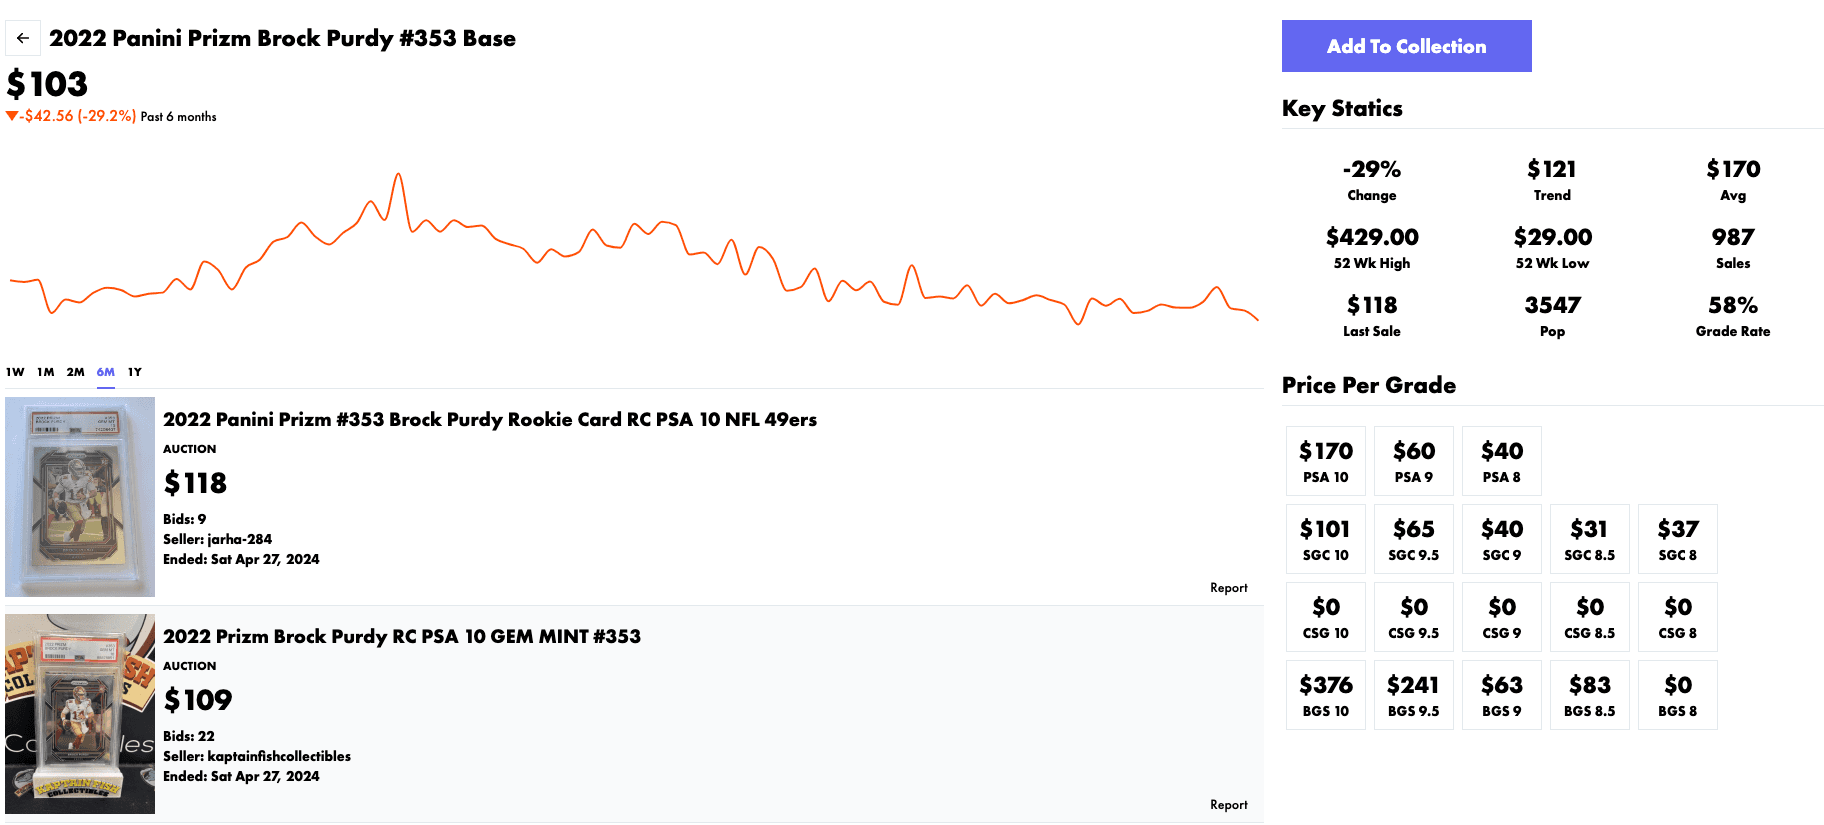The width and height of the screenshot is (1824, 825).
Task: Pick the BGS 9.5 $241 grade tile
Action: click(x=1413, y=695)
